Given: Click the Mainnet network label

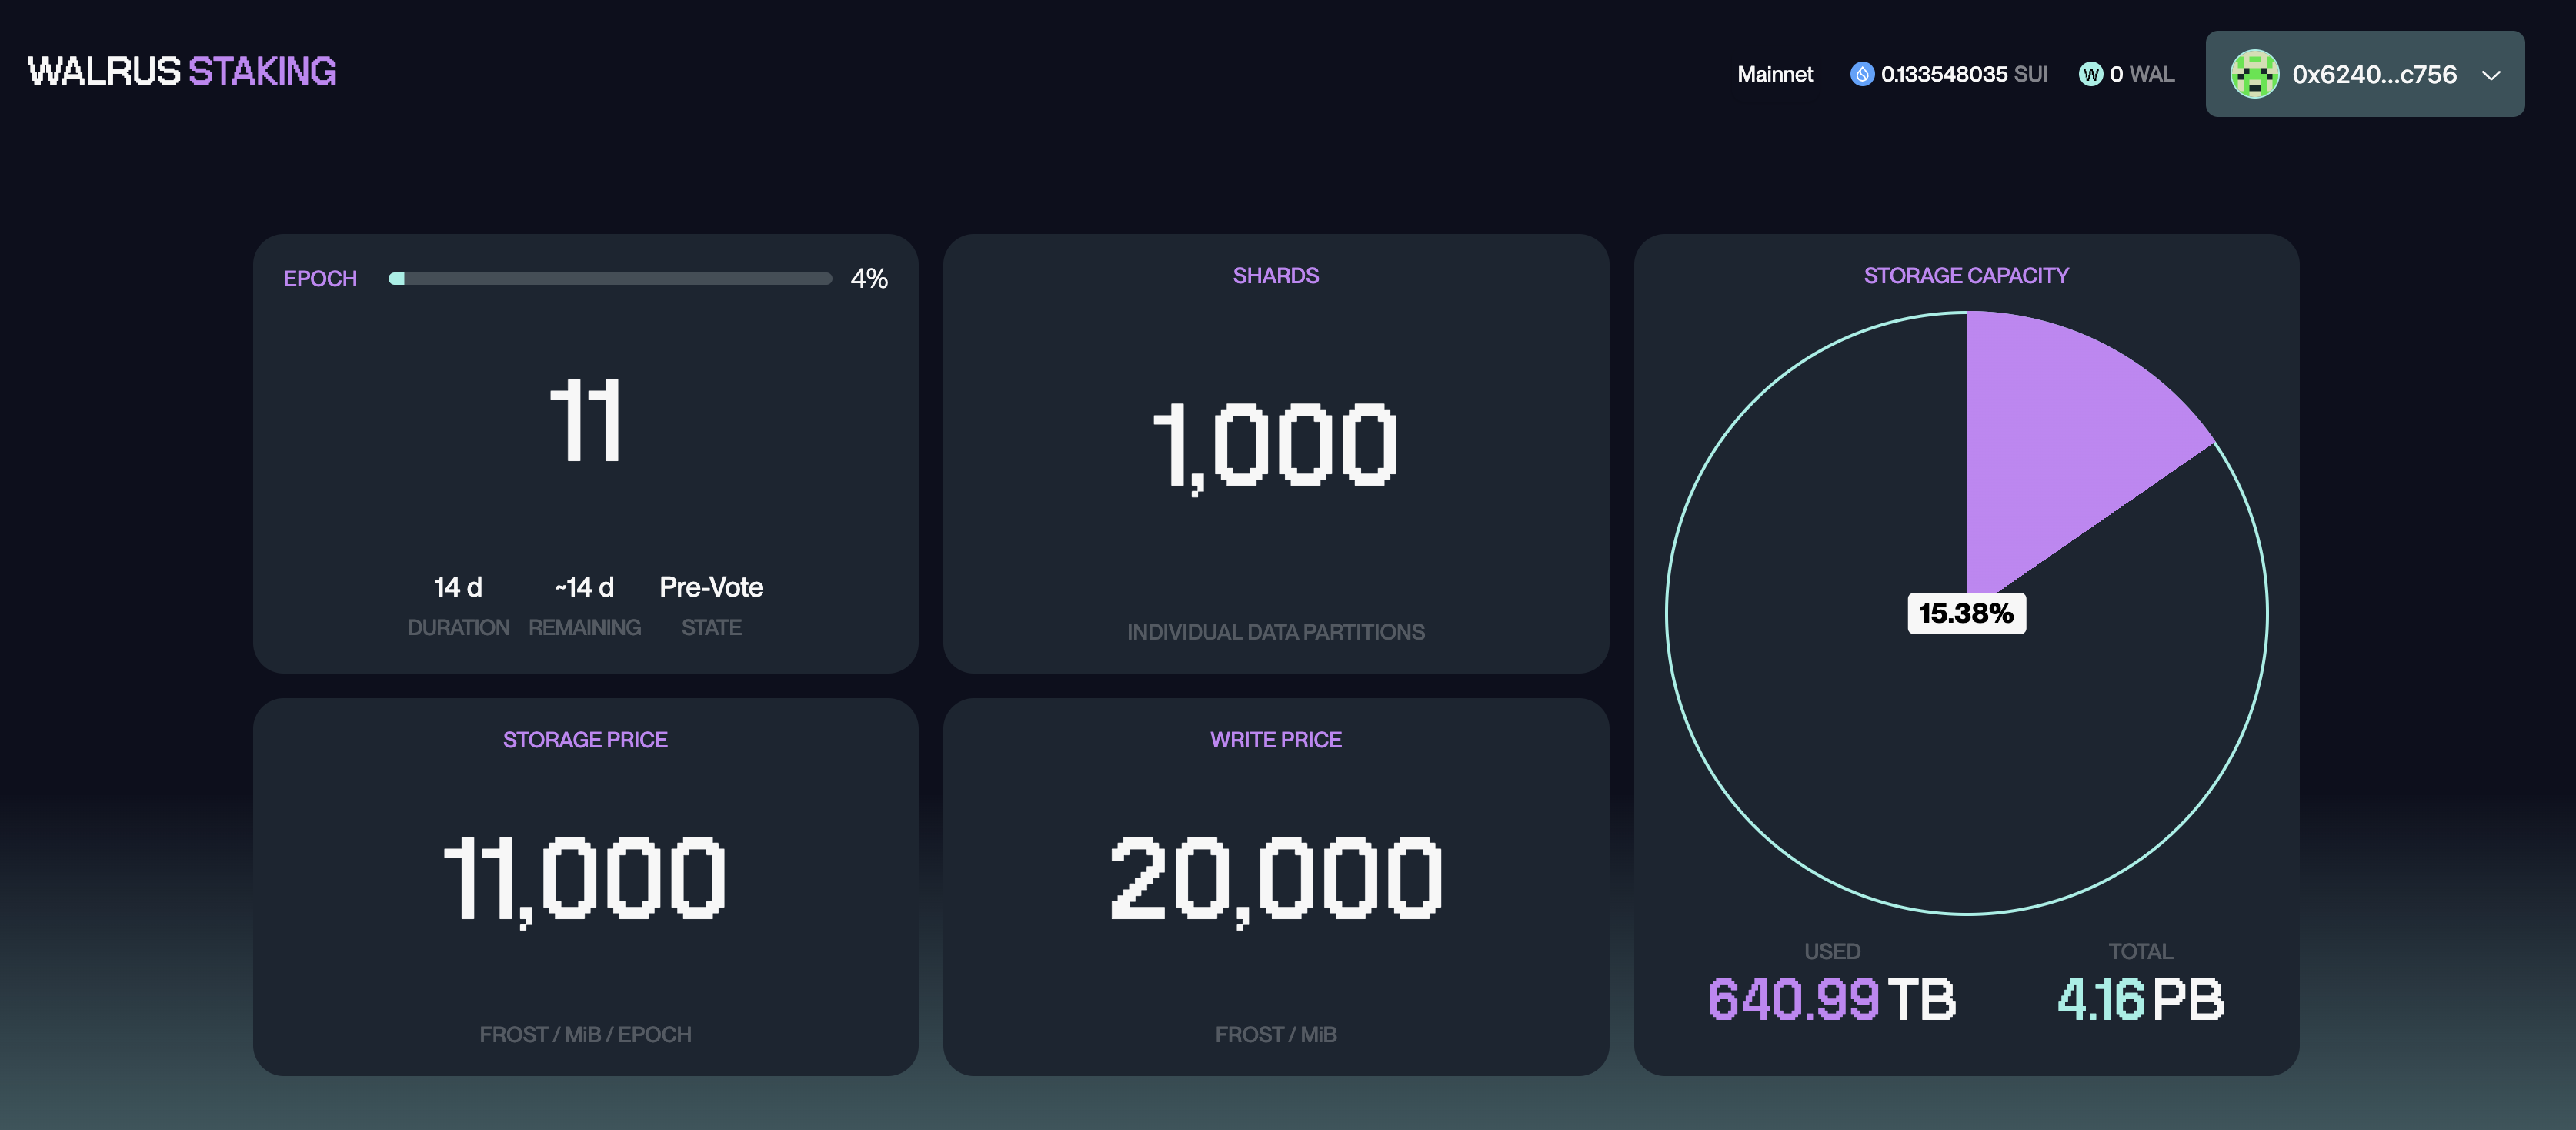Looking at the screenshot, I should (x=1774, y=74).
